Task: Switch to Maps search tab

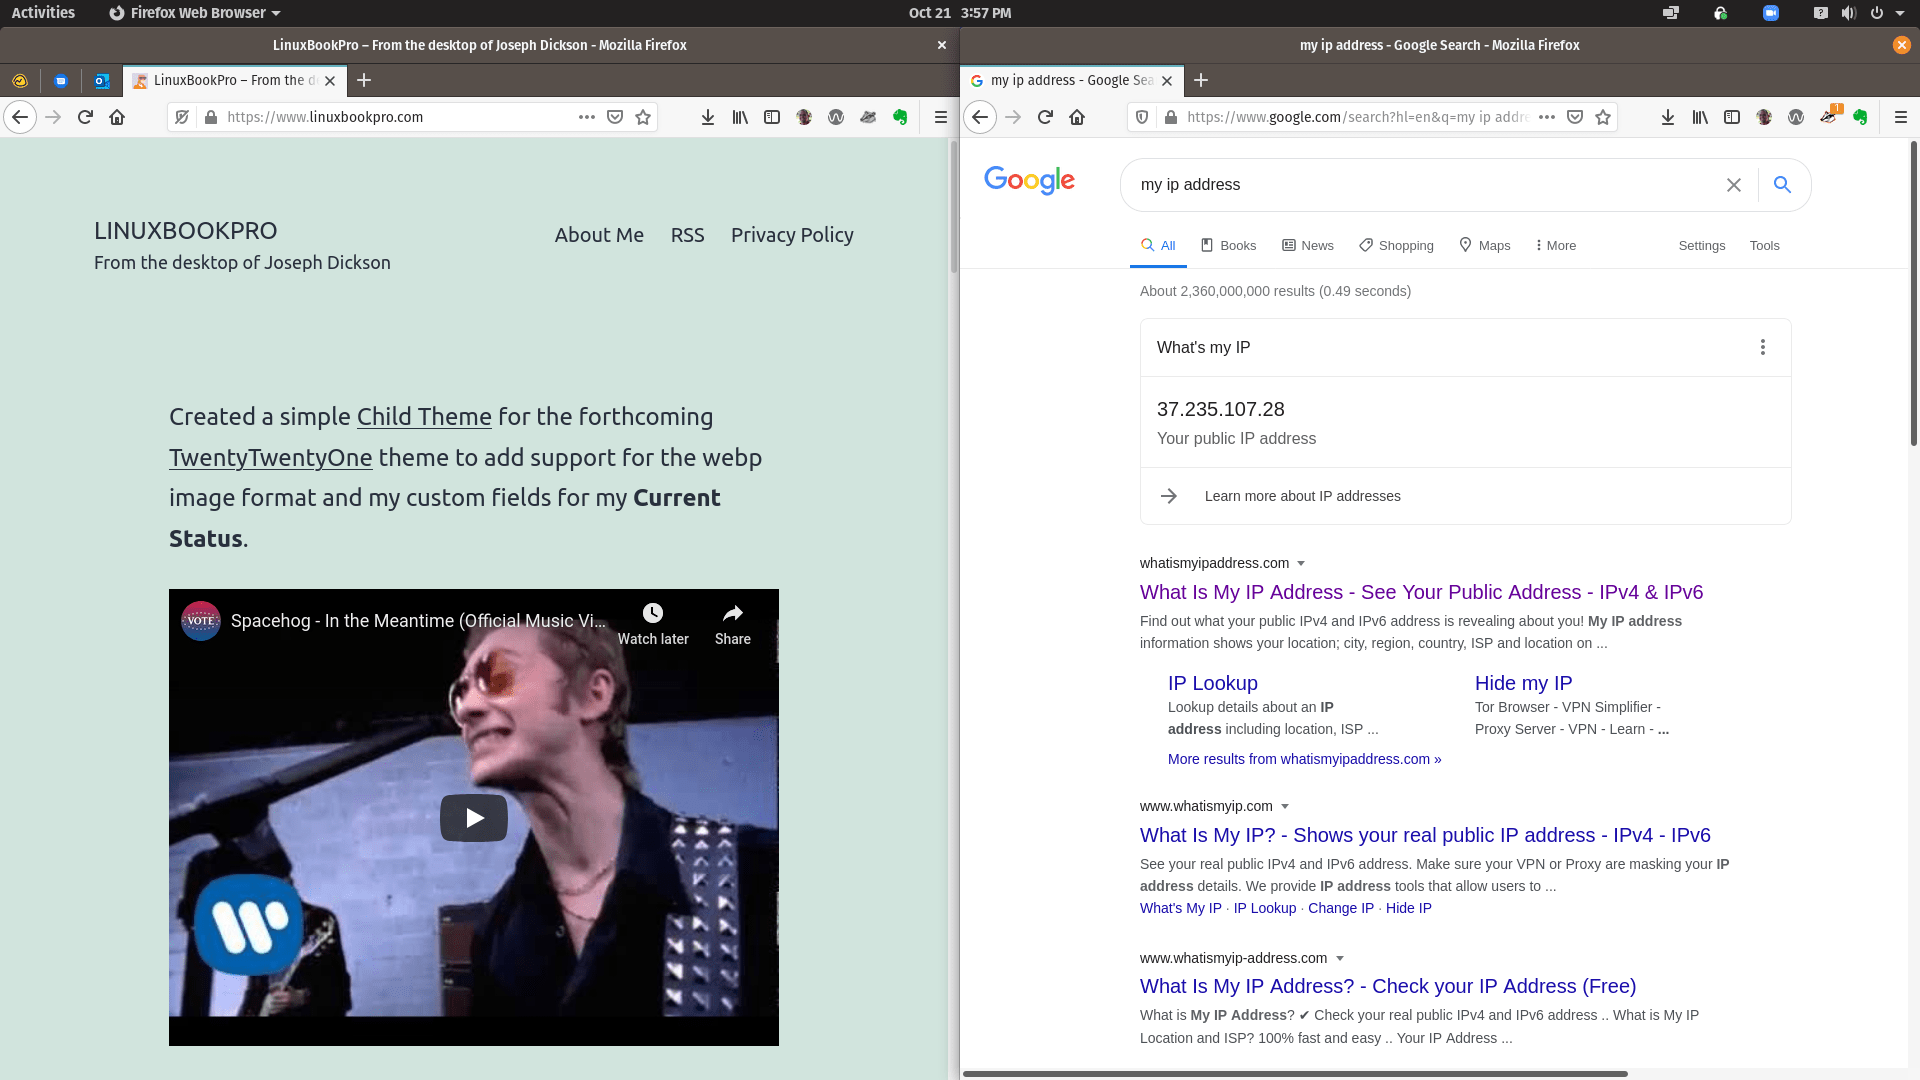Action: coord(1485,246)
